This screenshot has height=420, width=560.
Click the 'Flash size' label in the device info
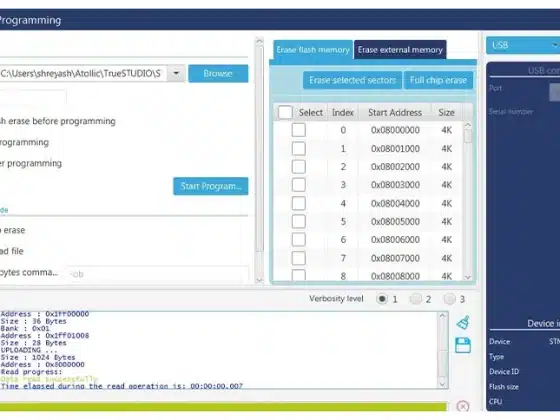[504, 387]
